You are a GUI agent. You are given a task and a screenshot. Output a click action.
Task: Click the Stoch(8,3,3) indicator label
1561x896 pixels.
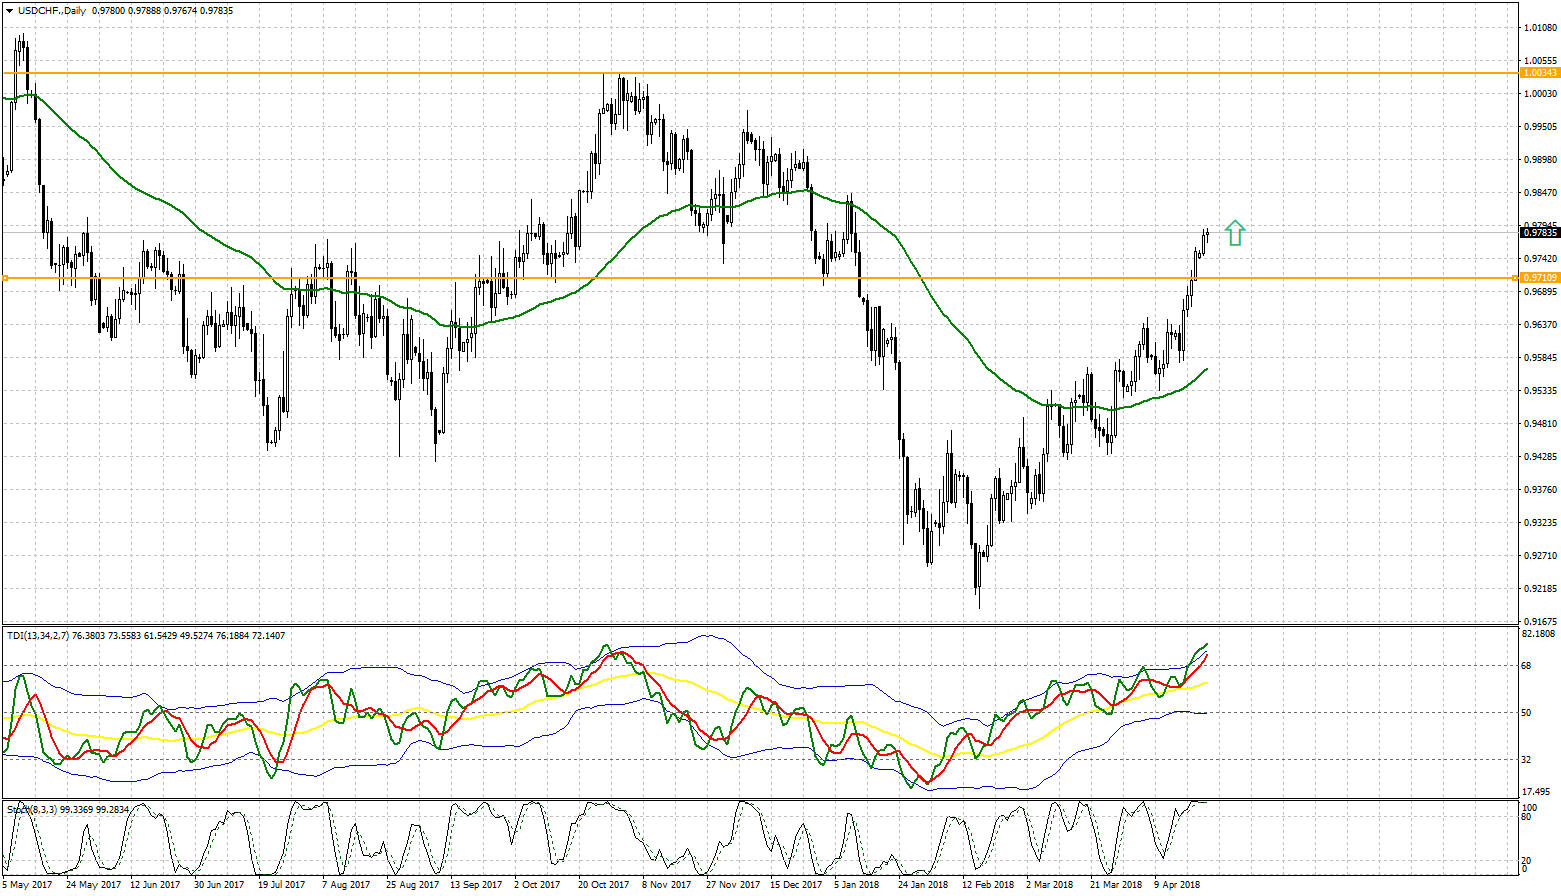pos(32,808)
